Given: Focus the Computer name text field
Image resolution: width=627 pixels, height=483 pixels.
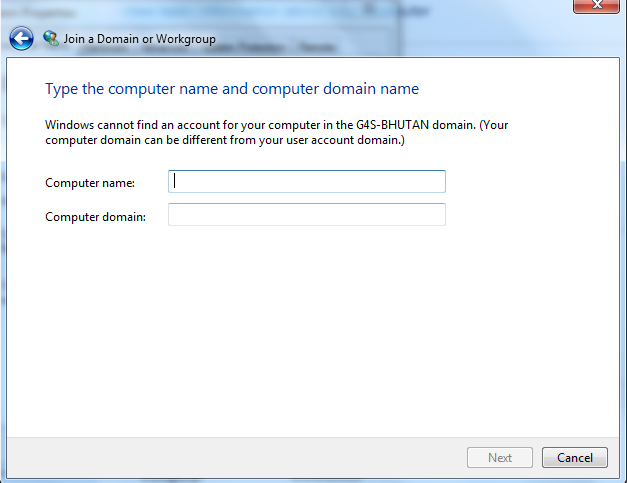Looking at the screenshot, I should point(307,182).
